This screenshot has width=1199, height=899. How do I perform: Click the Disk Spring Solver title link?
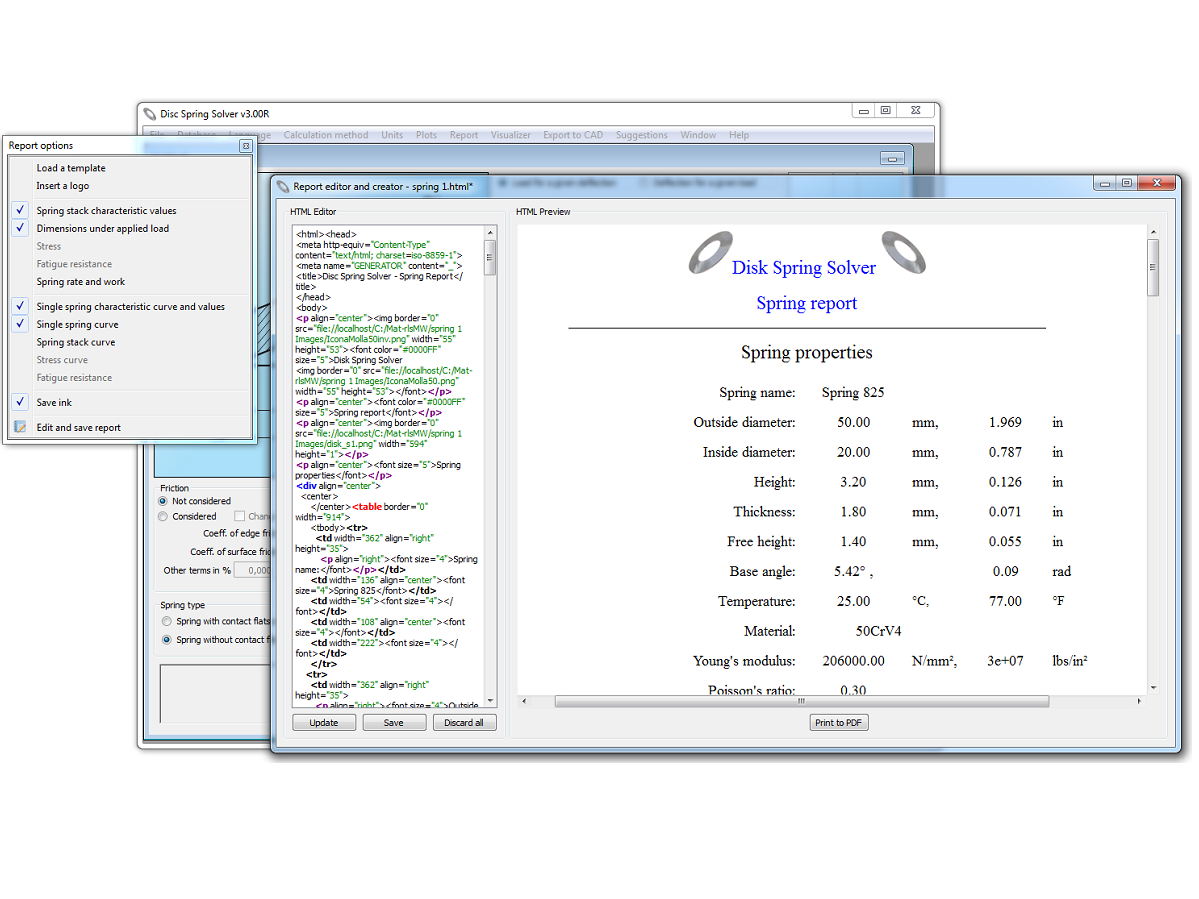click(x=804, y=268)
